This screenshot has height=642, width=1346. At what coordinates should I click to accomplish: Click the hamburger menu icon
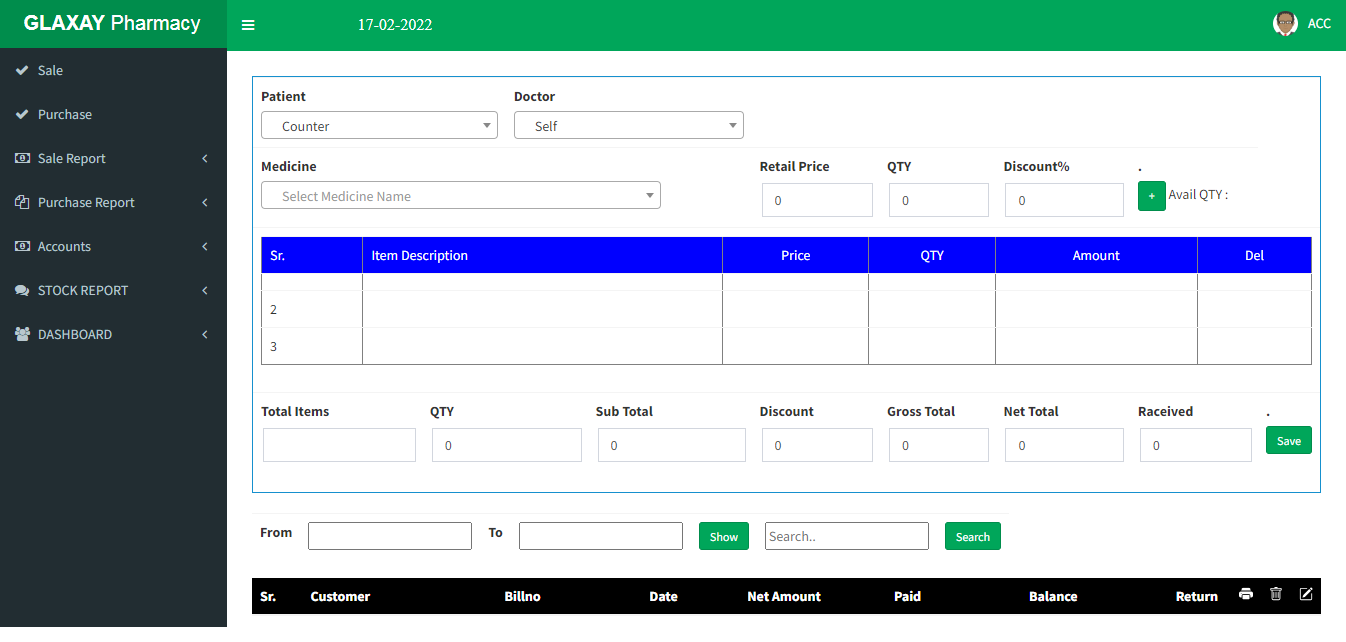coord(248,25)
